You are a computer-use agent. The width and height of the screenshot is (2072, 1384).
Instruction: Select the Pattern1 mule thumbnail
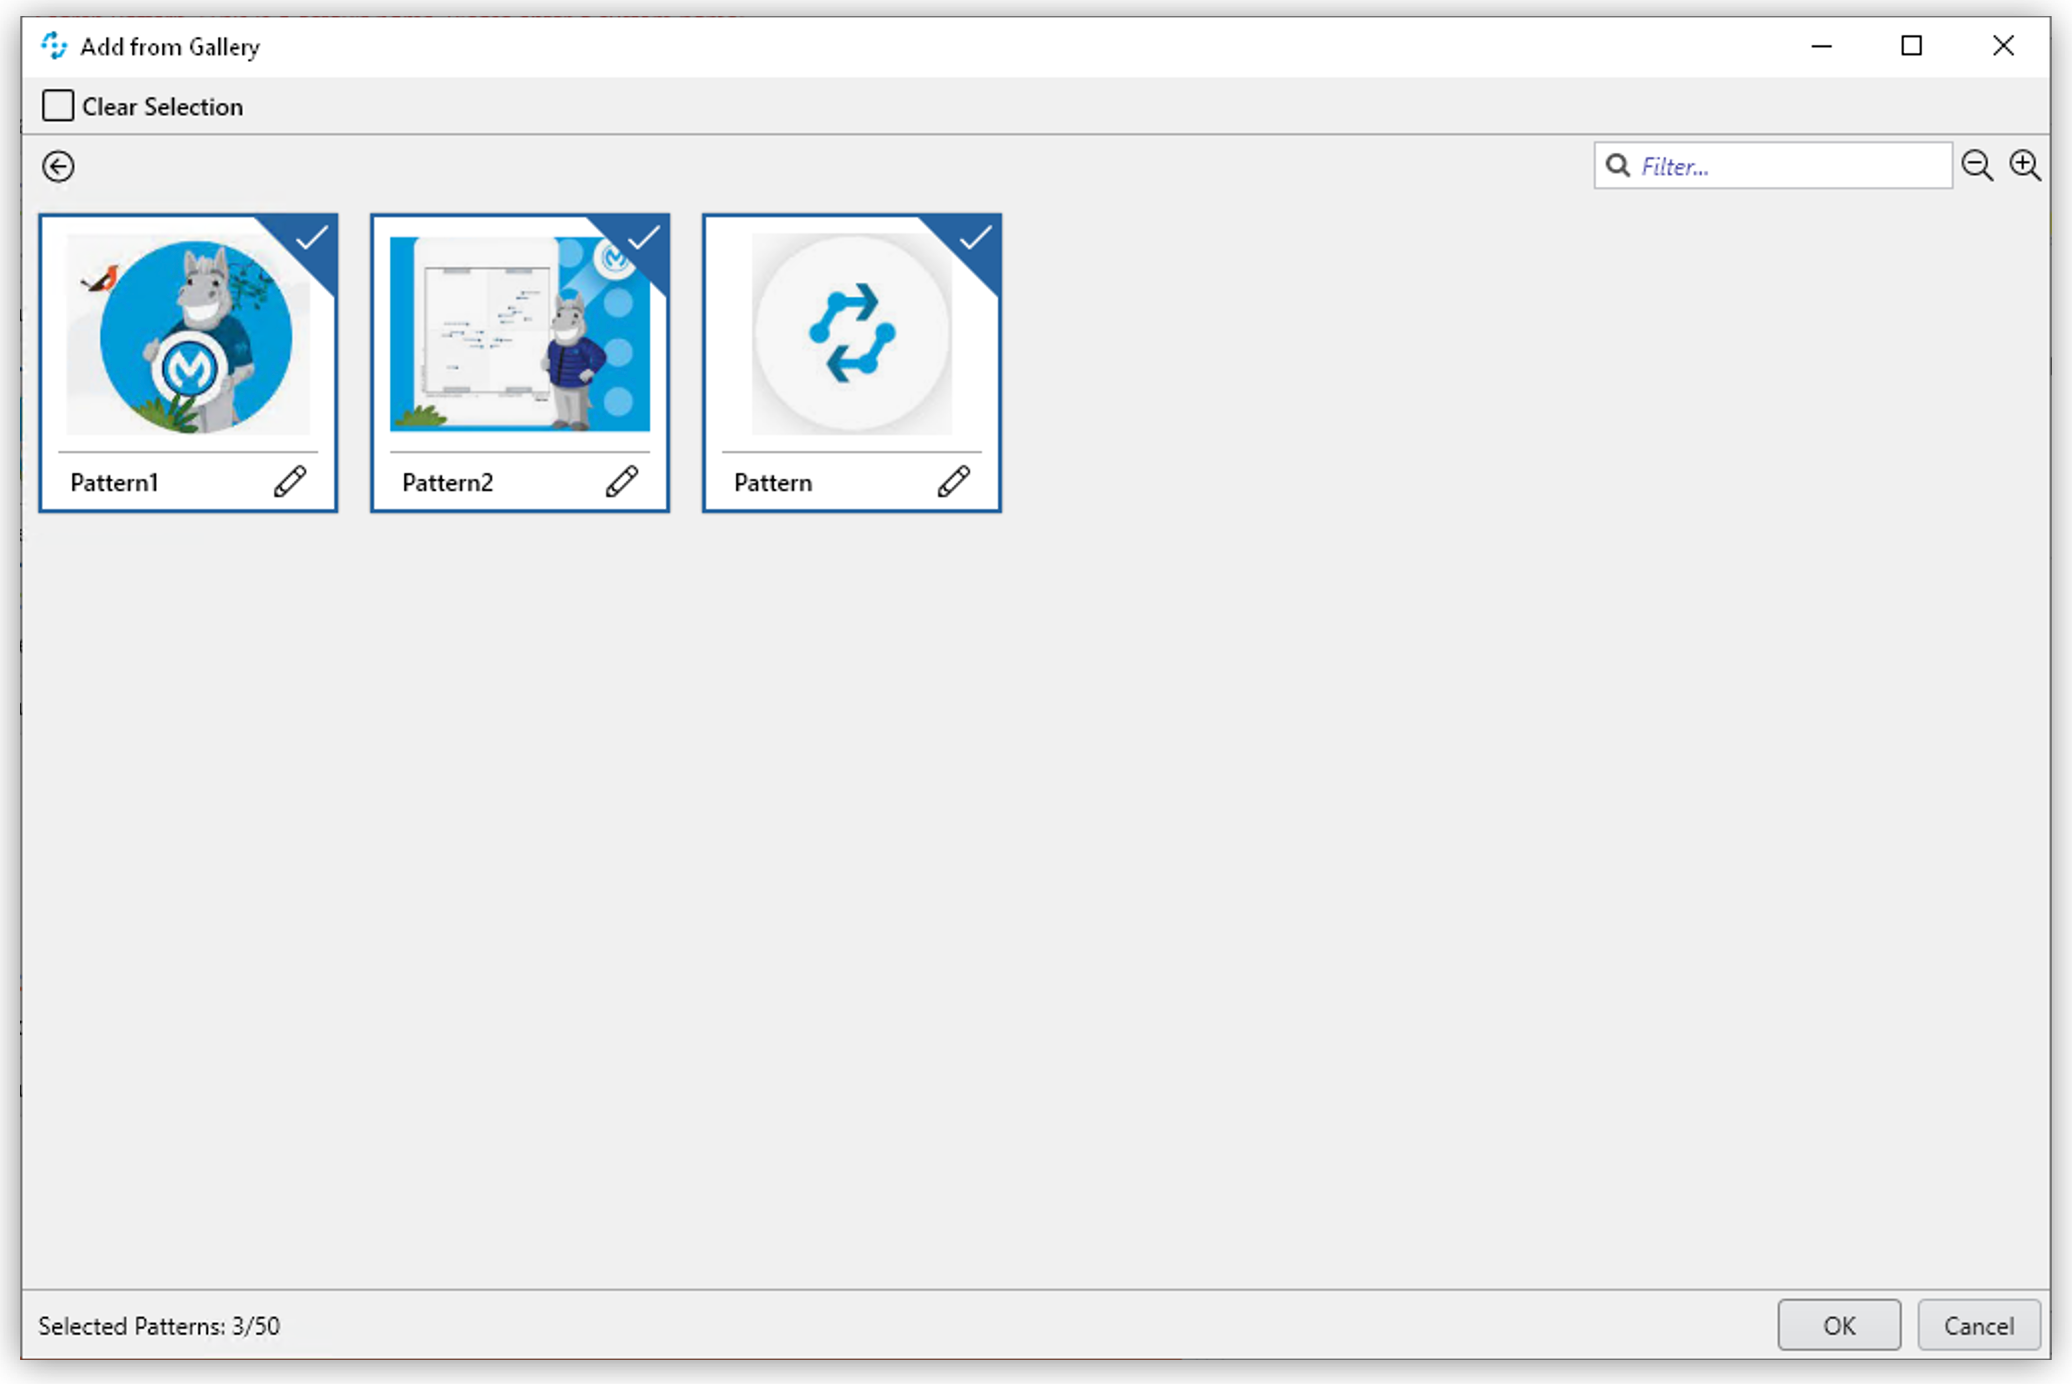188,336
